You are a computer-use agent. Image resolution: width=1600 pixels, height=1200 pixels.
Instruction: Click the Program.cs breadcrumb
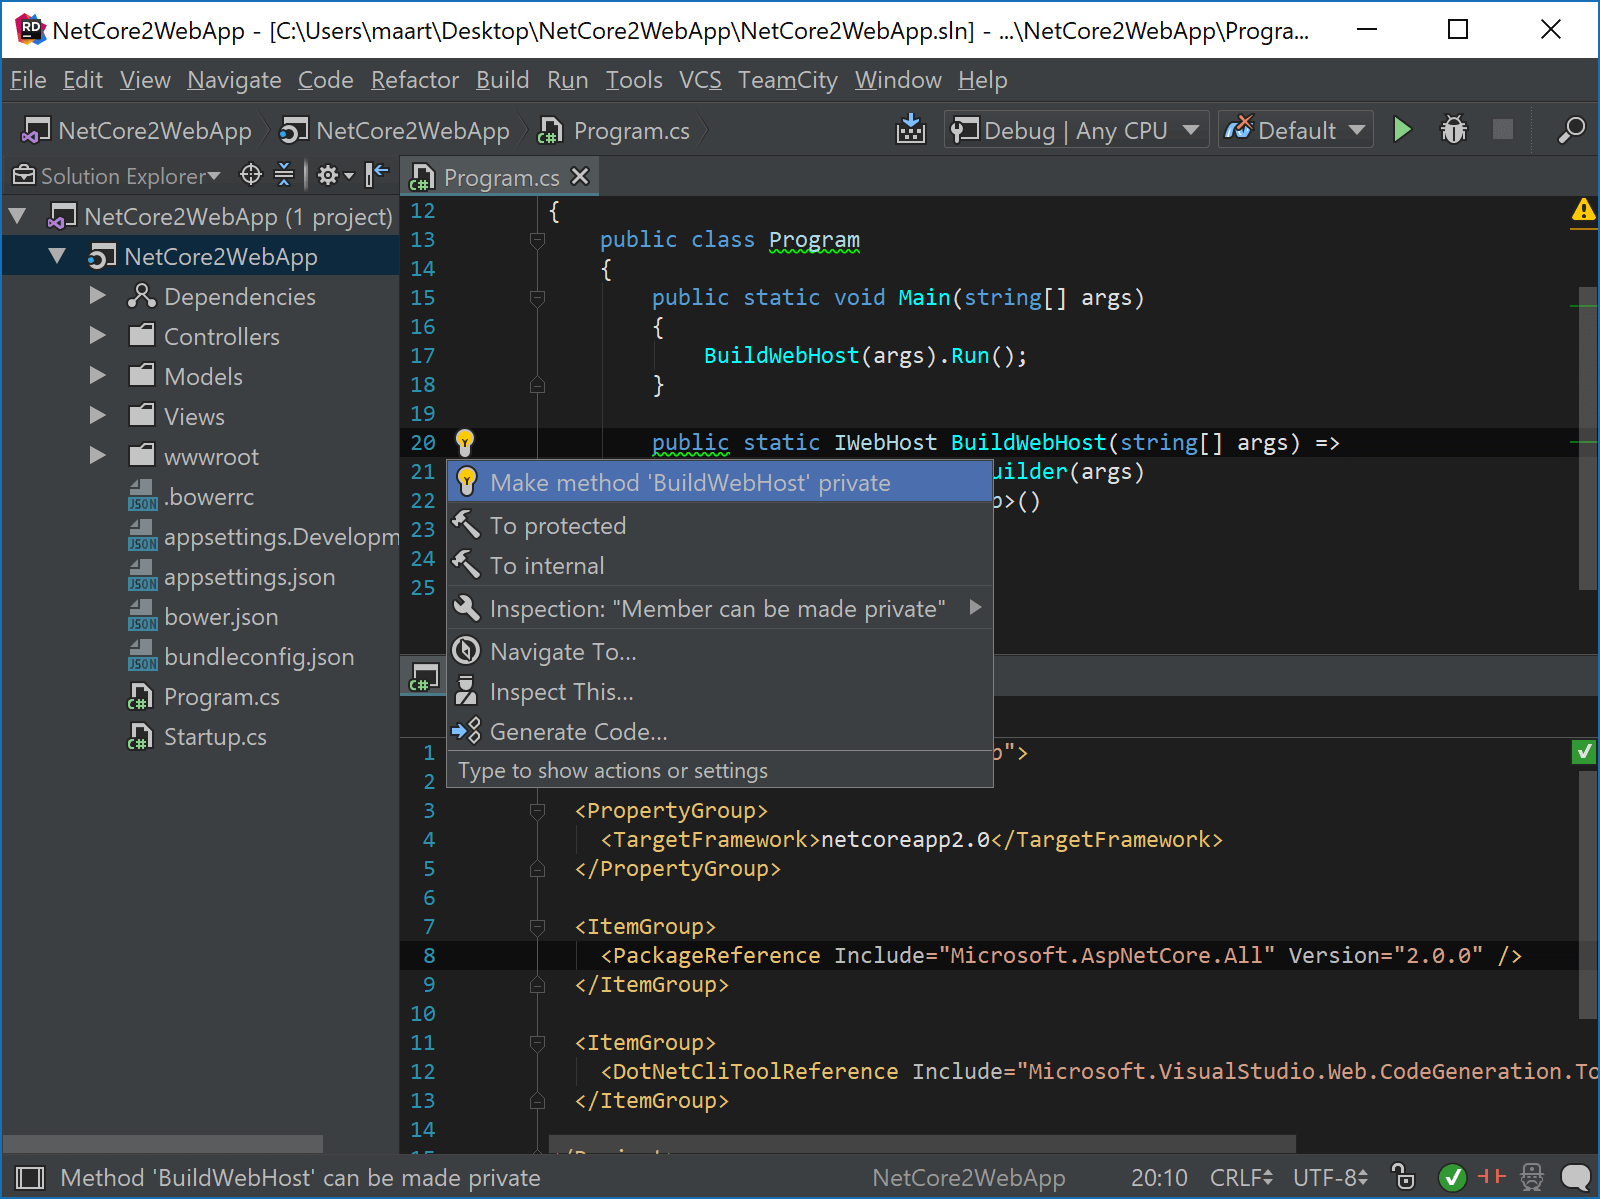click(x=614, y=130)
